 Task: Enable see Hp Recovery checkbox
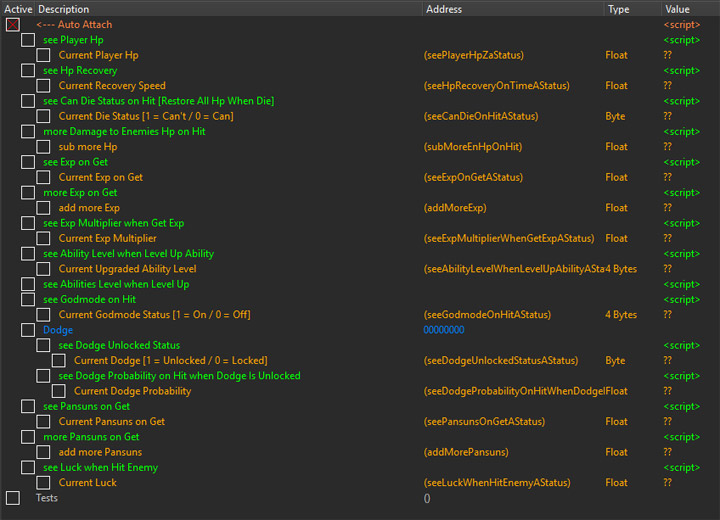pos(28,70)
